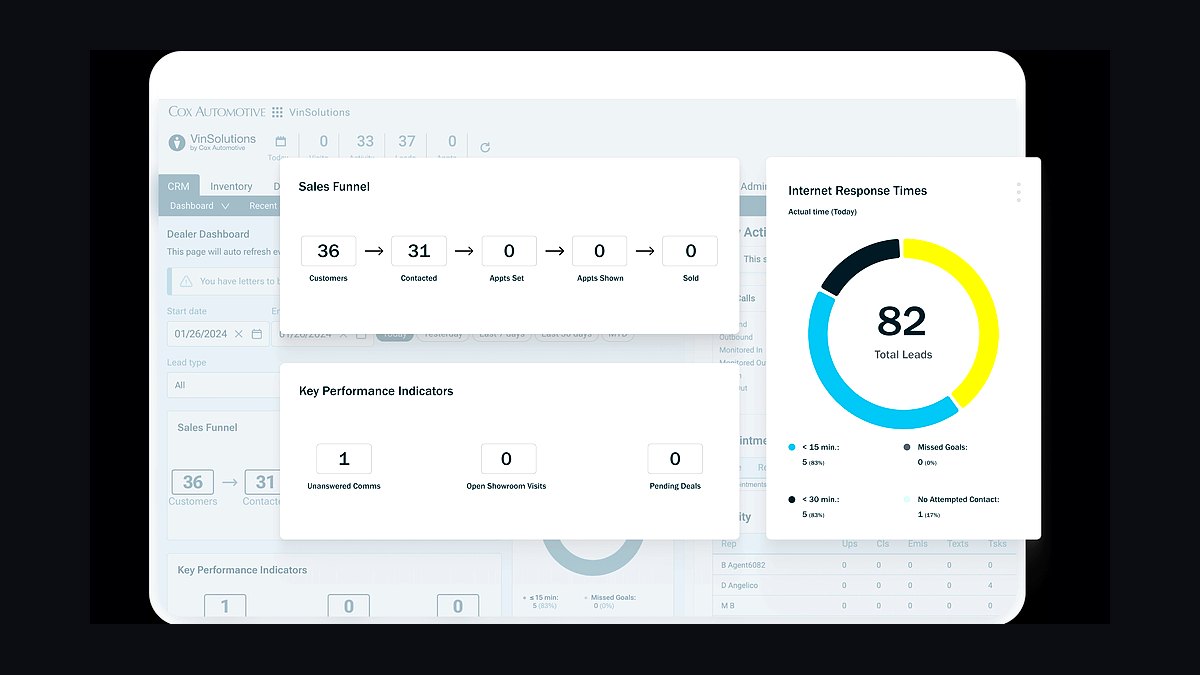Click the VinSolutions round logo icon
Screen dimensions: 1200x675
(177, 142)
